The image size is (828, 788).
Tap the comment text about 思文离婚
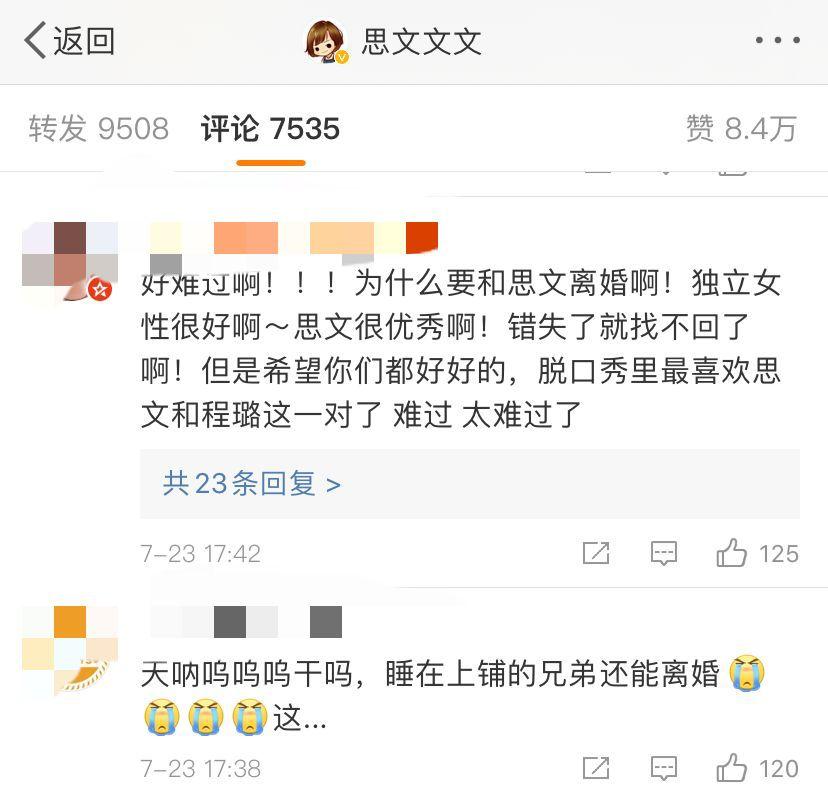(462, 350)
